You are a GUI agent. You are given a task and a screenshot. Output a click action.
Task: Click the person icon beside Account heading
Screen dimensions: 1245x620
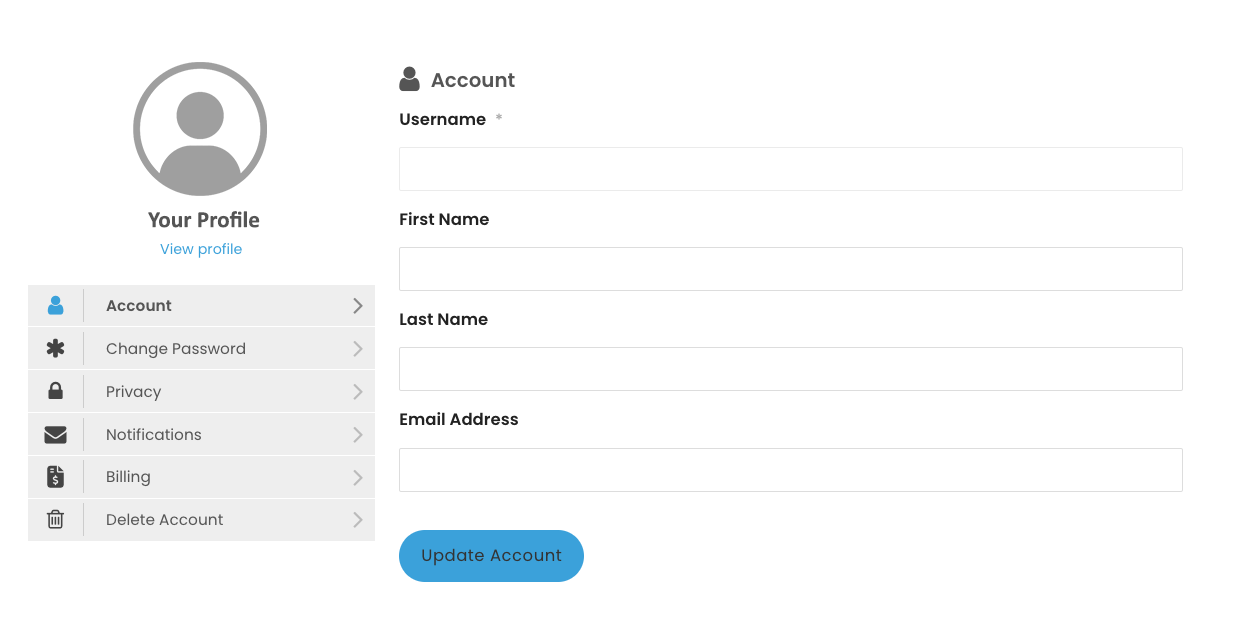pos(409,80)
